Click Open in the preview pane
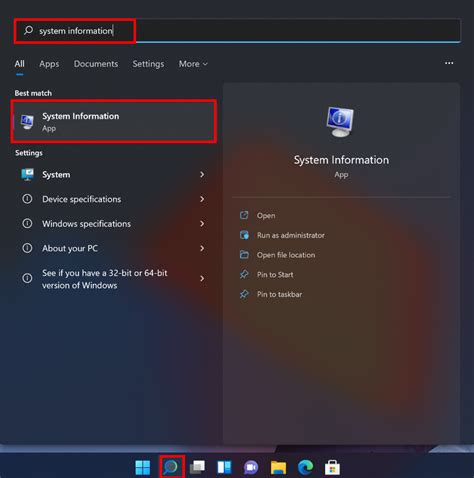Viewport: 474px width, 478px height. 266,216
